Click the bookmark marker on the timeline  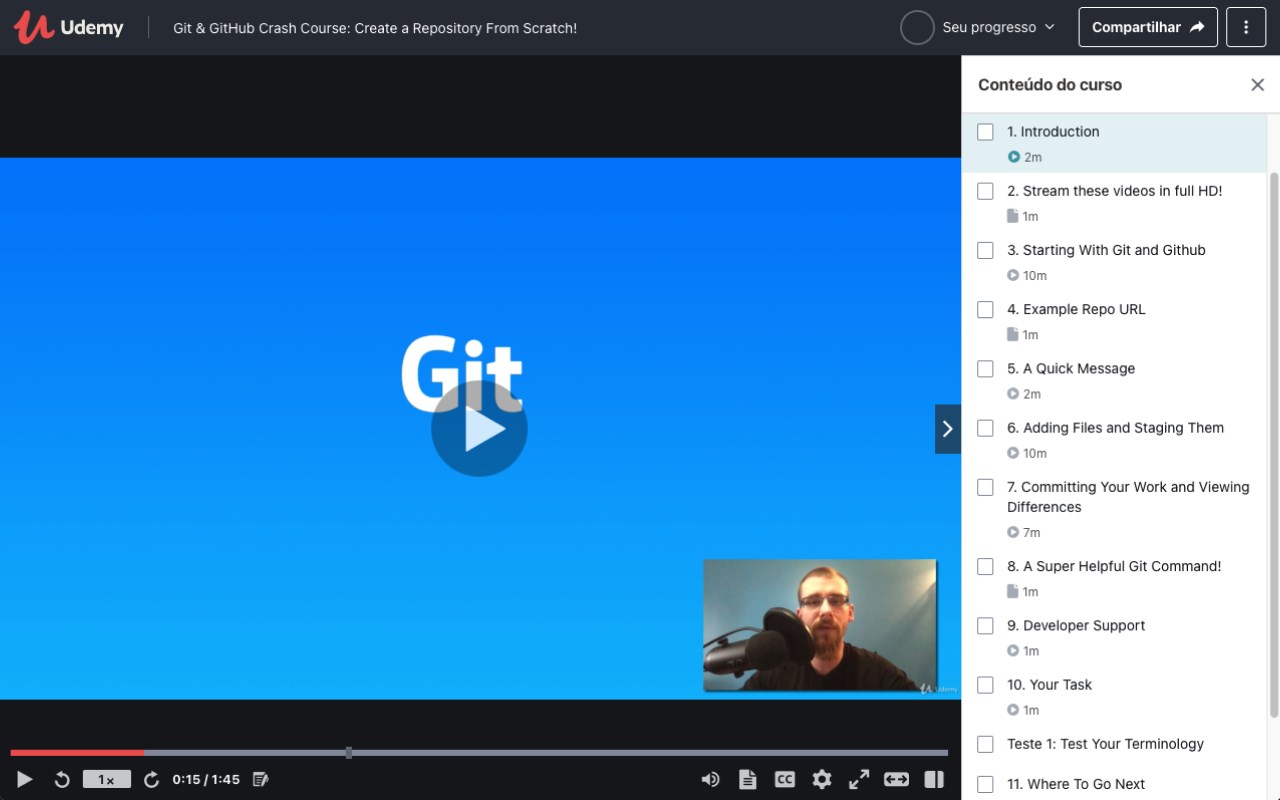pyautogui.click(x=348, y=752)
